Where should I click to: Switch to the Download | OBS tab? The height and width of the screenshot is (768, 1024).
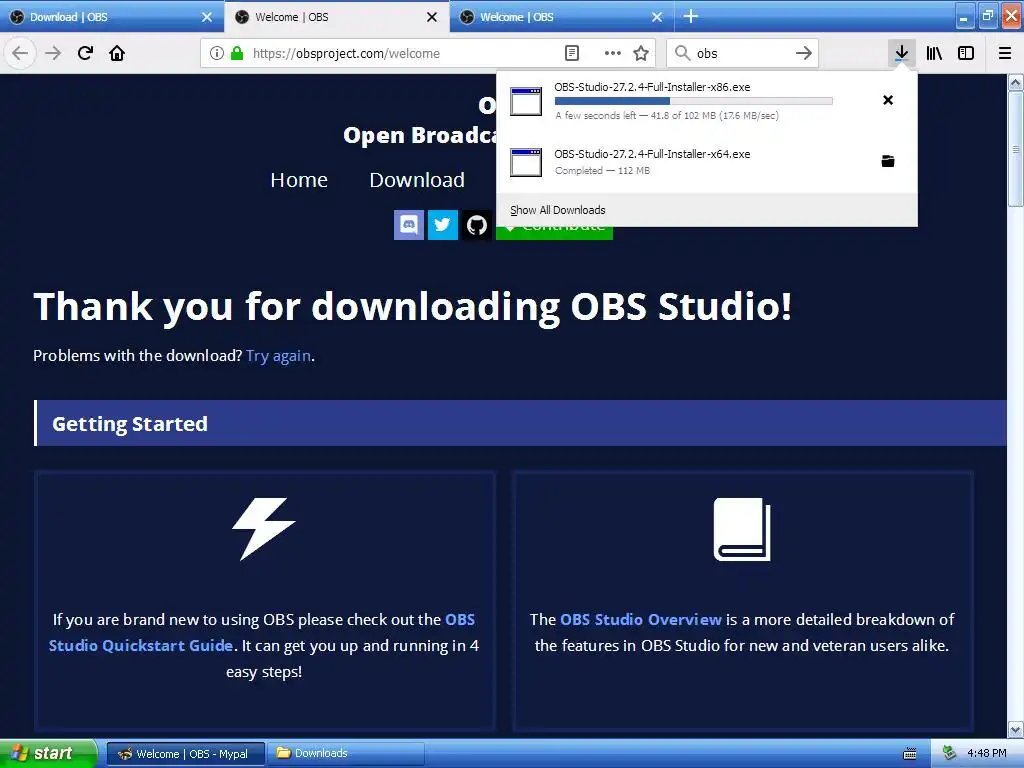(x=112, y=16)
